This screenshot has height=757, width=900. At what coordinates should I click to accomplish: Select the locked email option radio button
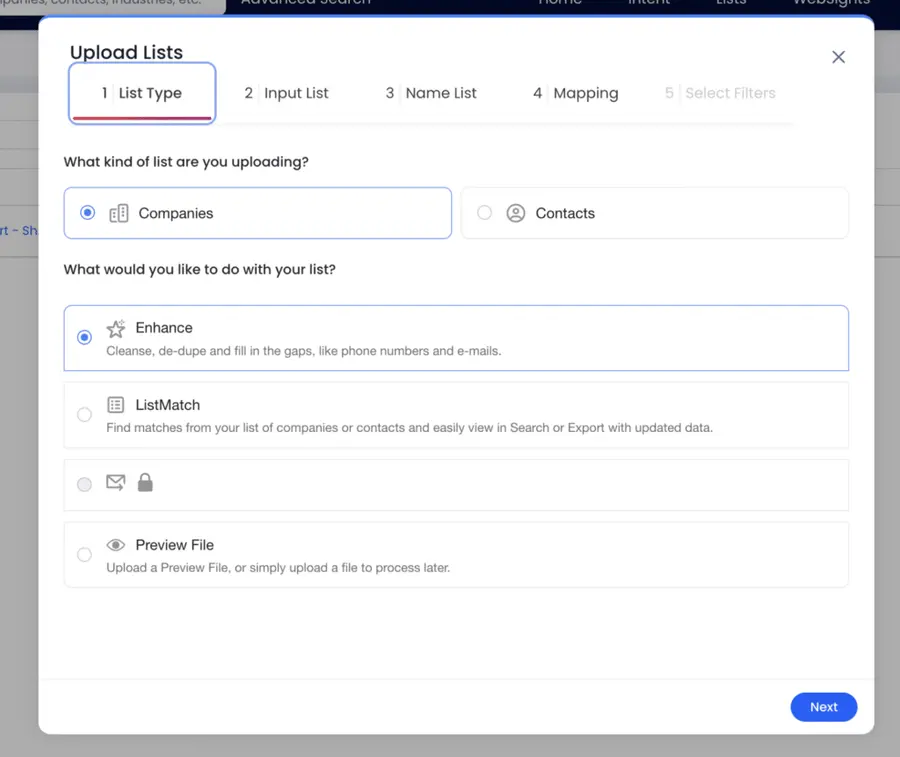point(84,484)
